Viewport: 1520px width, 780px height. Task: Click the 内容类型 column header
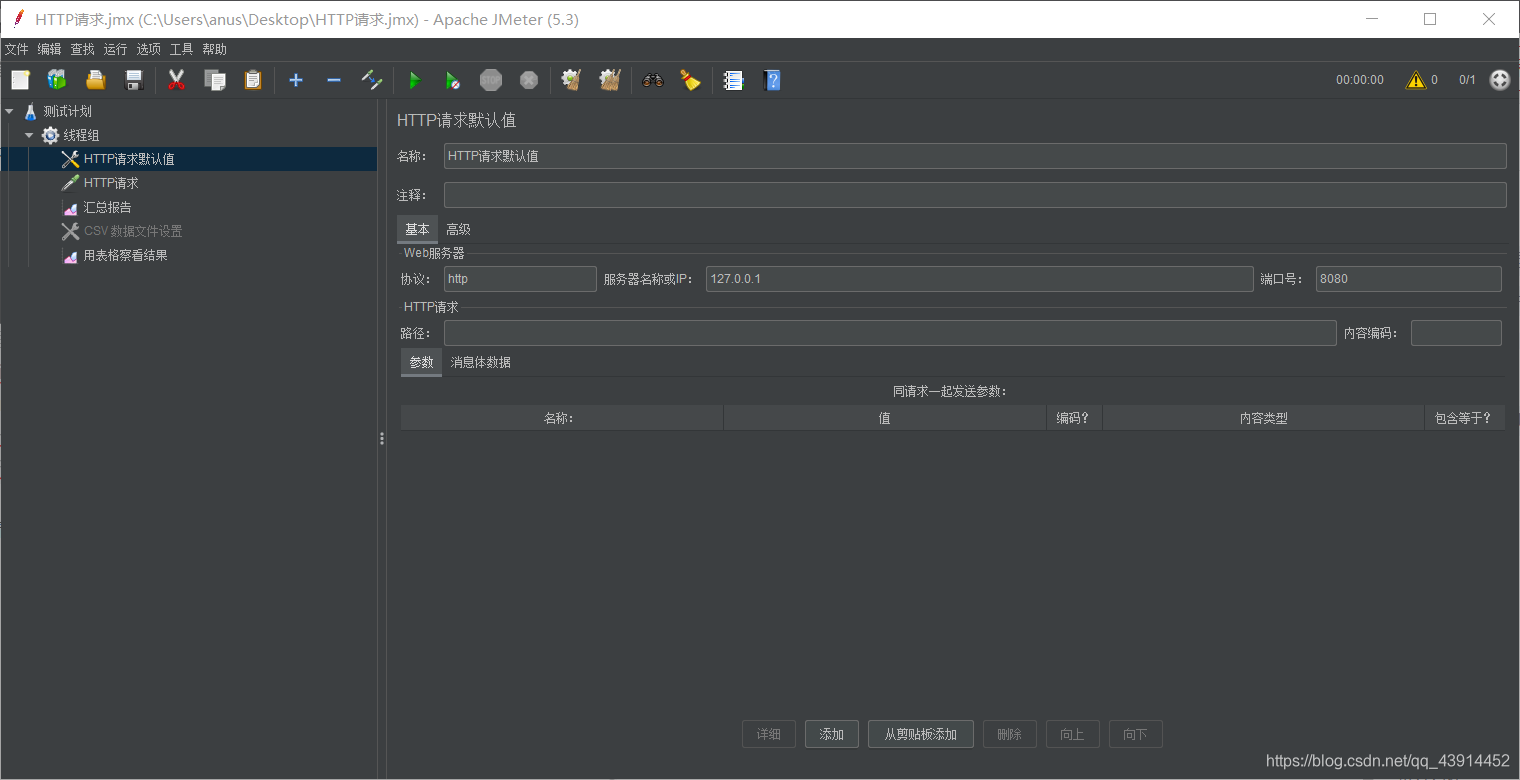pyautogui.click(x=1263, y=418)
